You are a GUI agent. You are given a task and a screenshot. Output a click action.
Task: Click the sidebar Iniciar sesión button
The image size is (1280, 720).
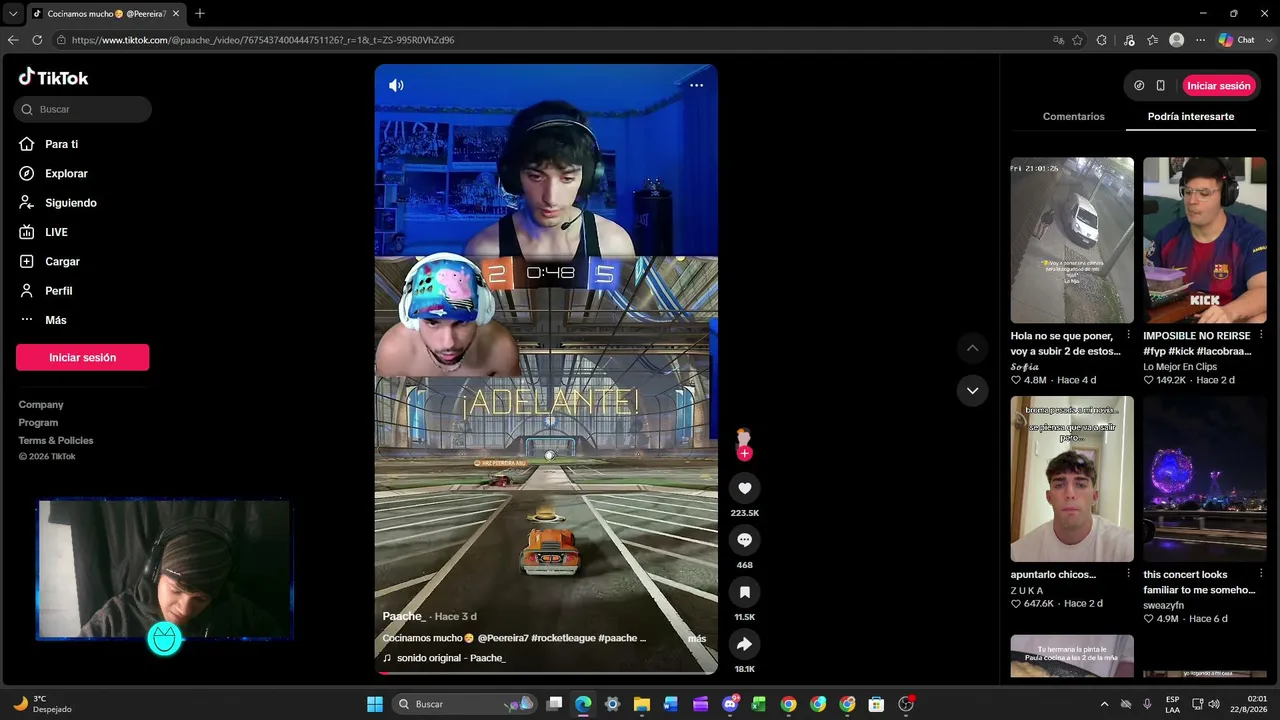82,357
